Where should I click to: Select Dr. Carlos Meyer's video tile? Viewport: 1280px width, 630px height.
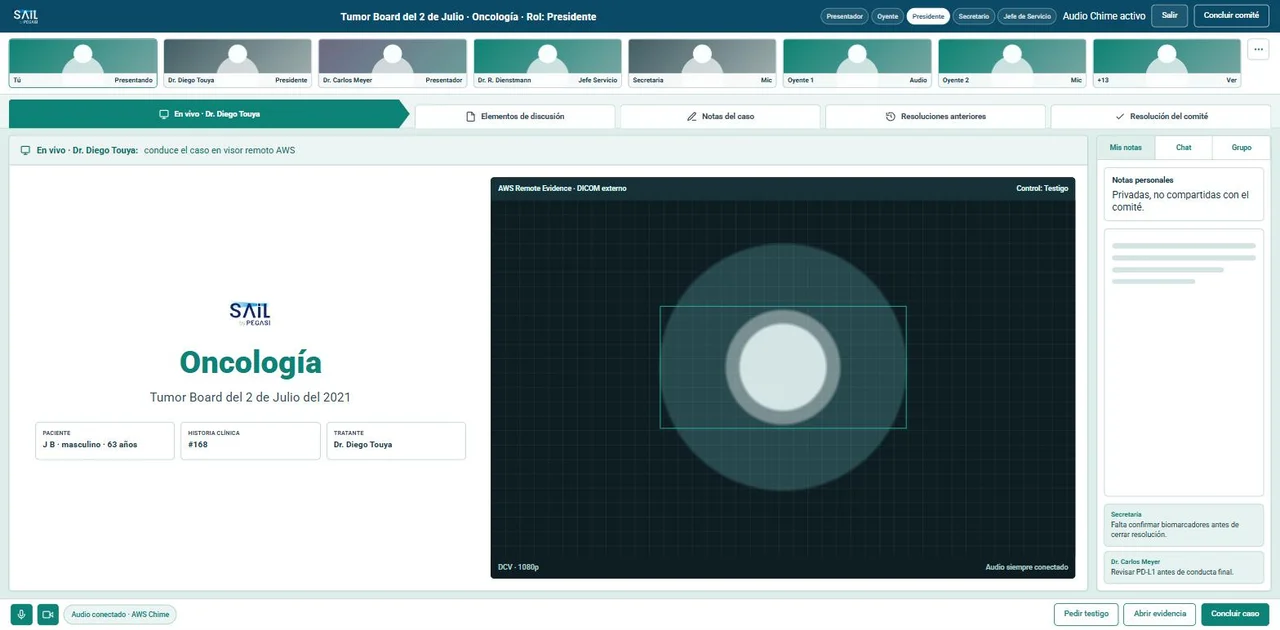(393, 63)
